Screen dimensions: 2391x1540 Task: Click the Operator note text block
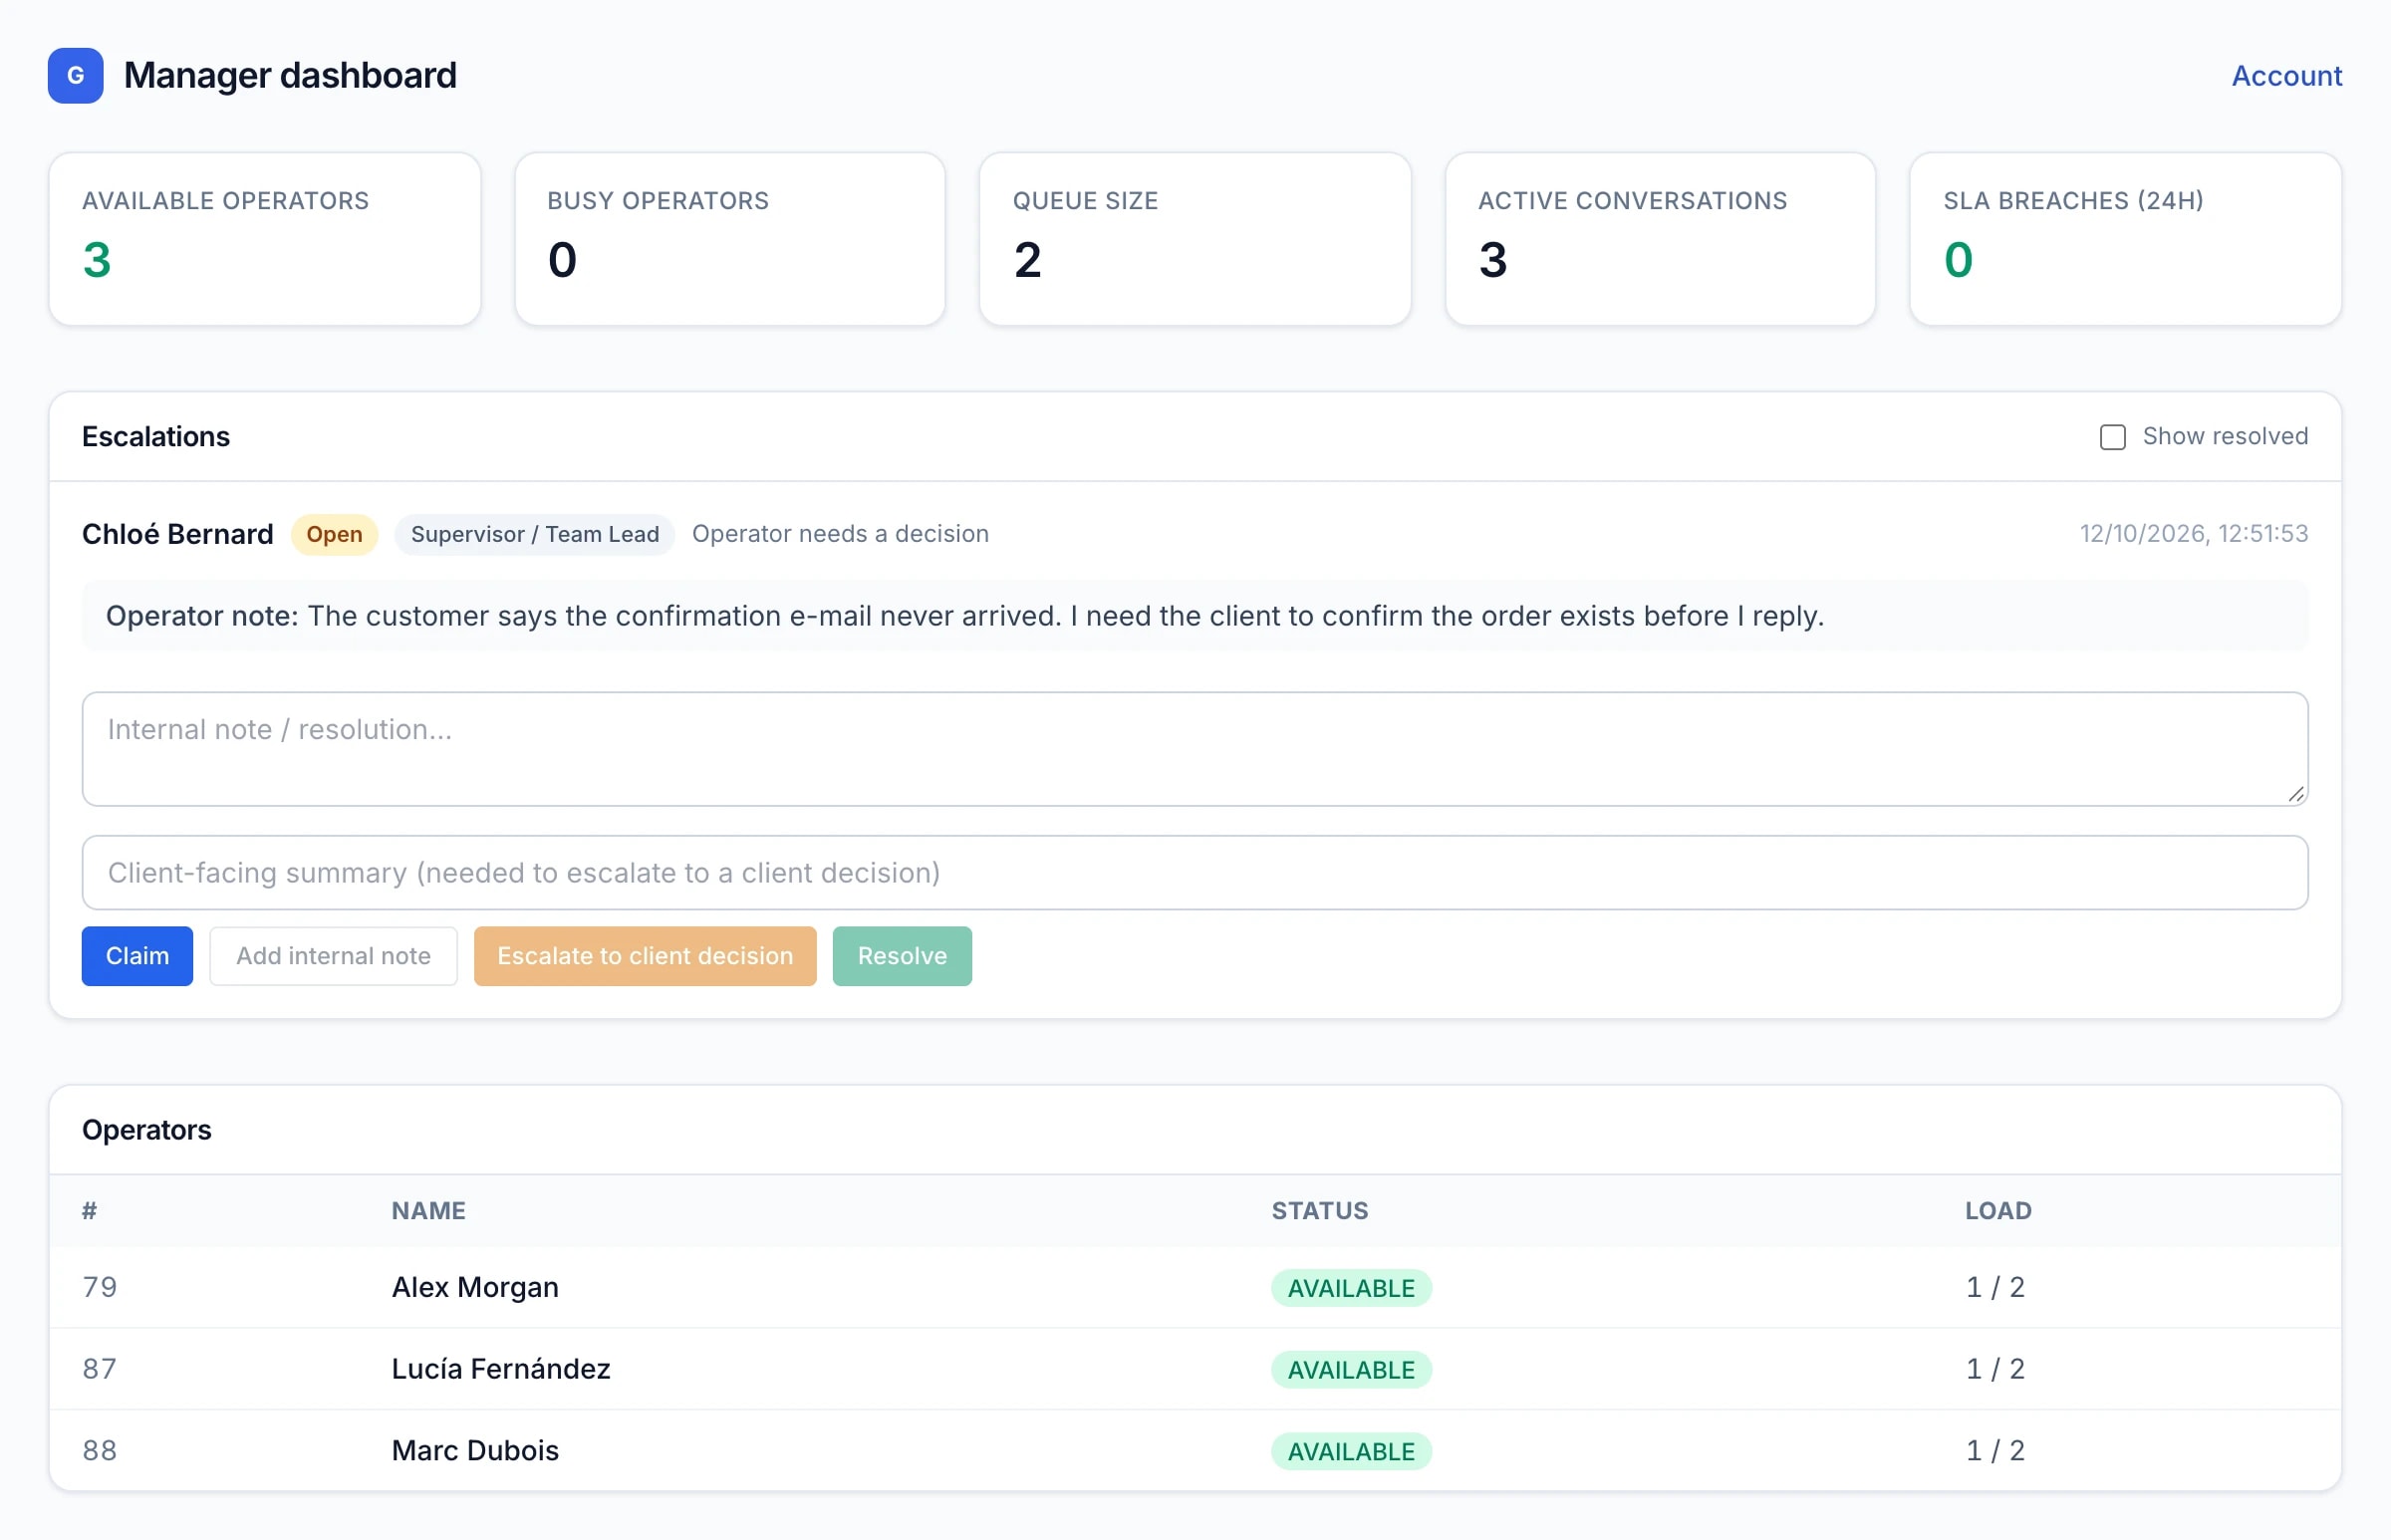pos(1195,616)
